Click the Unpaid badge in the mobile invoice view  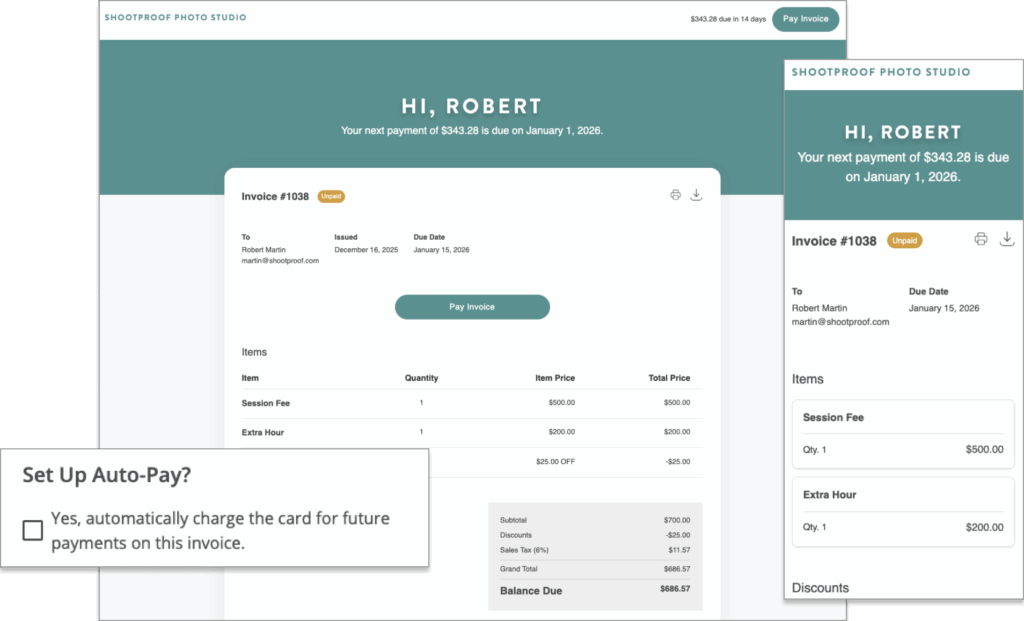coord(904,240)
